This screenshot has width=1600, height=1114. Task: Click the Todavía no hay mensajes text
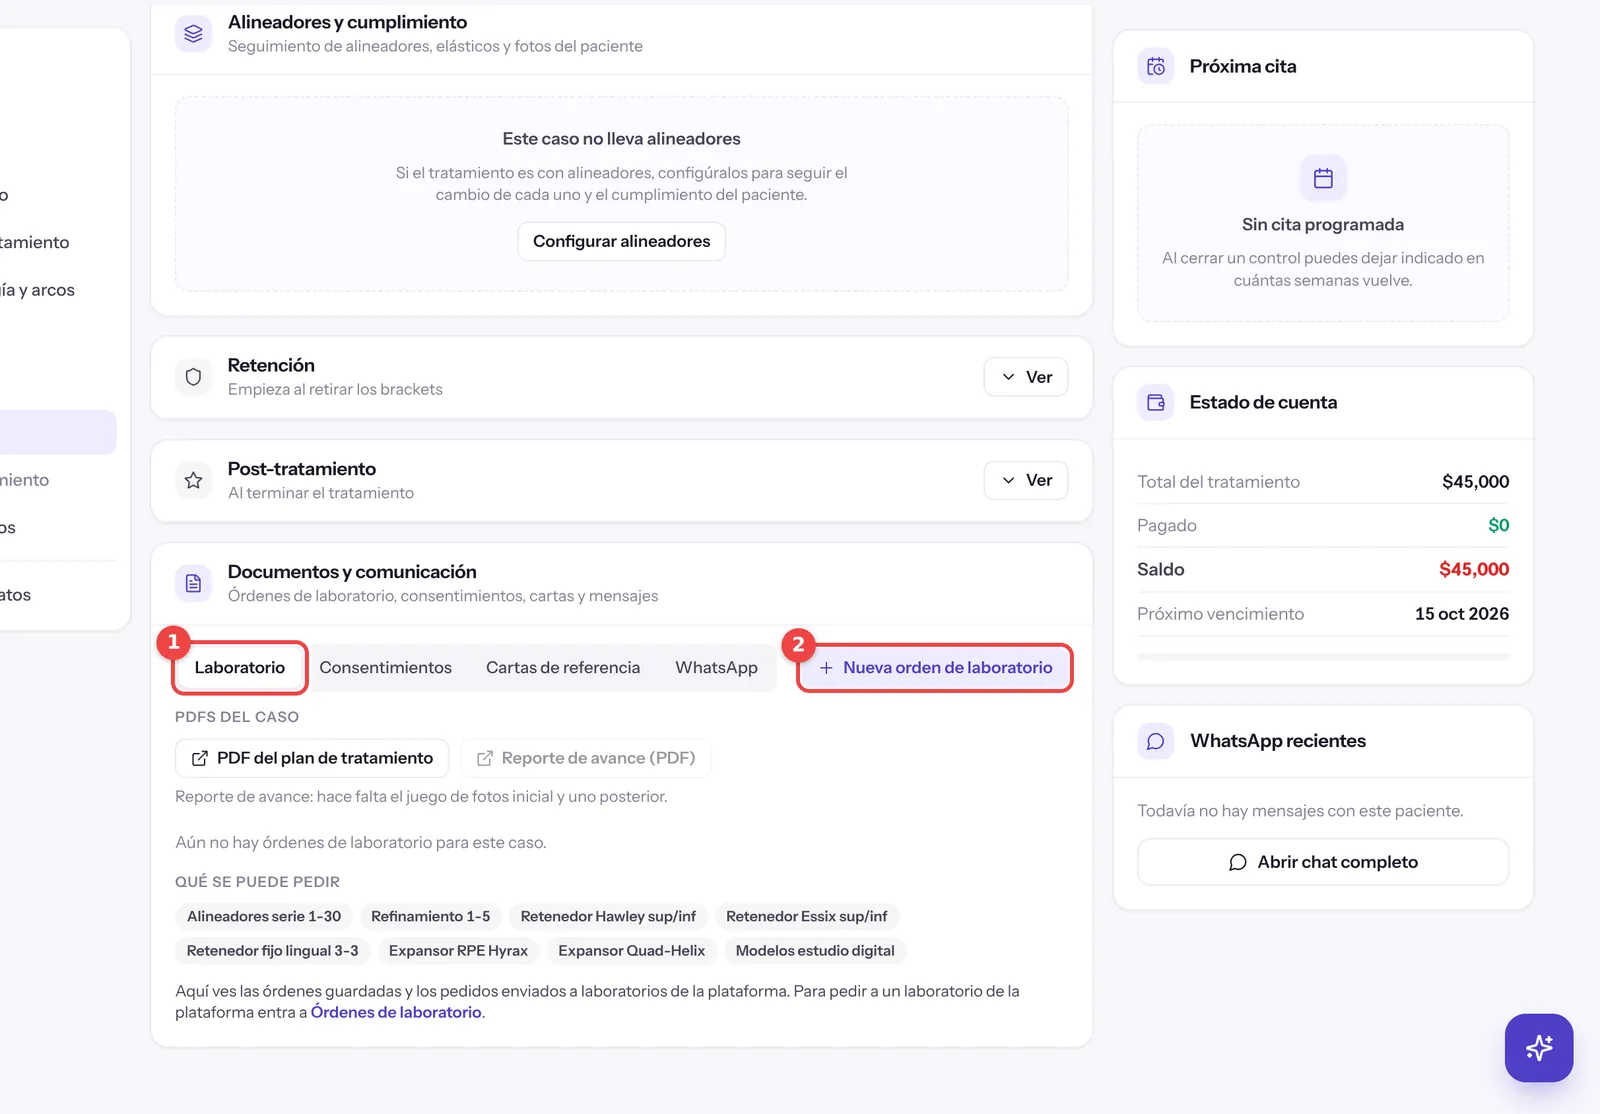1300,811
